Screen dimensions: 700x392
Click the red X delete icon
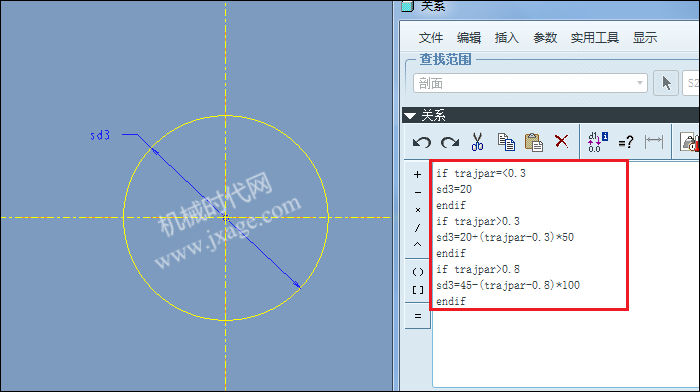(x=561, y=141)
